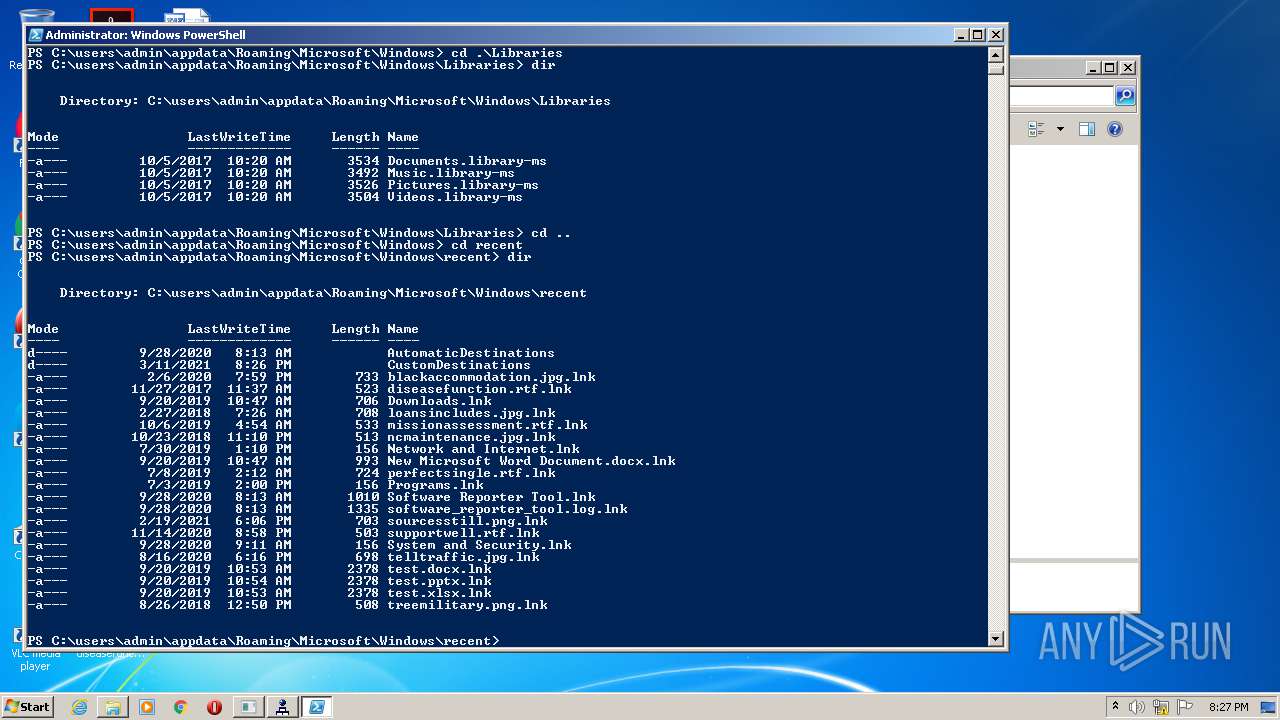Click perfectsingle.rtf.lnk entry
The image size is (1280, 720).
pyautogui.click(x=471, y=473)
